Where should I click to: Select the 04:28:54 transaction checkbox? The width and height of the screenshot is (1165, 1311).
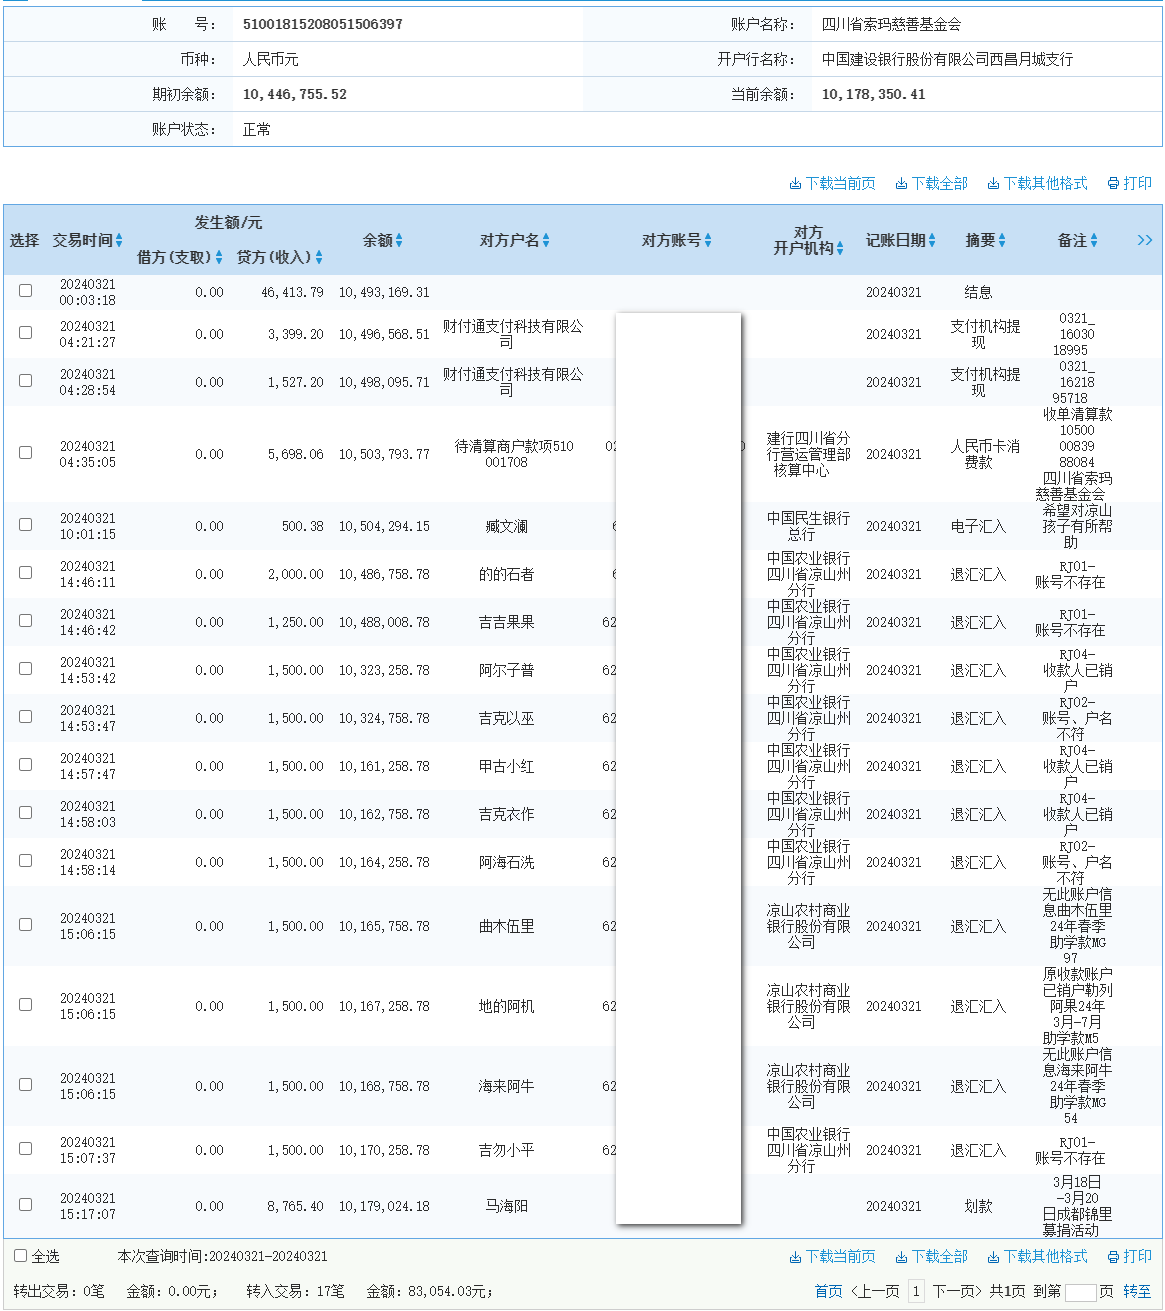point(25,380)
